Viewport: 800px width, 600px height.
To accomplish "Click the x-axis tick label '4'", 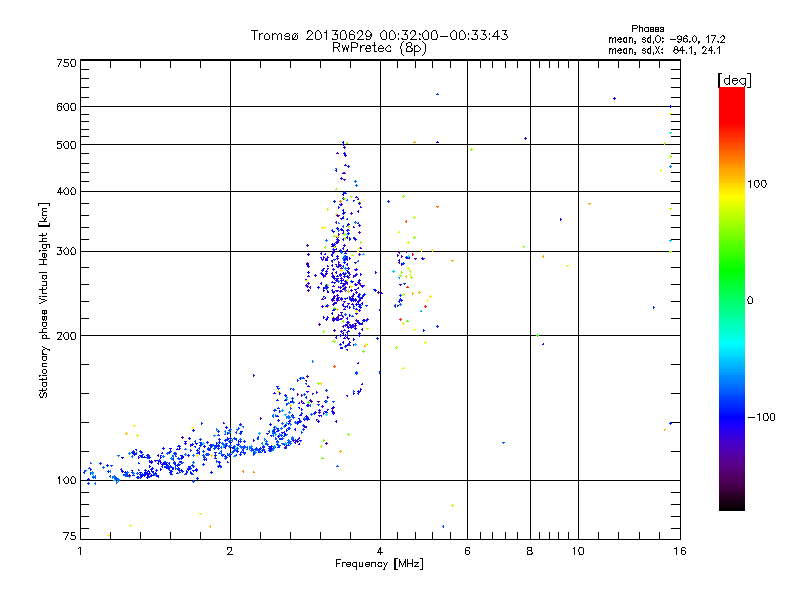I will click(x=380, y=551).
